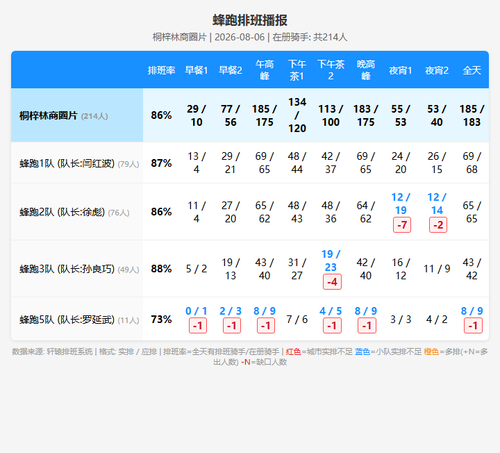Select 16 / 12 in 蜂跑3队 row
Screen dimensions: 500x453
click(401, 269)
